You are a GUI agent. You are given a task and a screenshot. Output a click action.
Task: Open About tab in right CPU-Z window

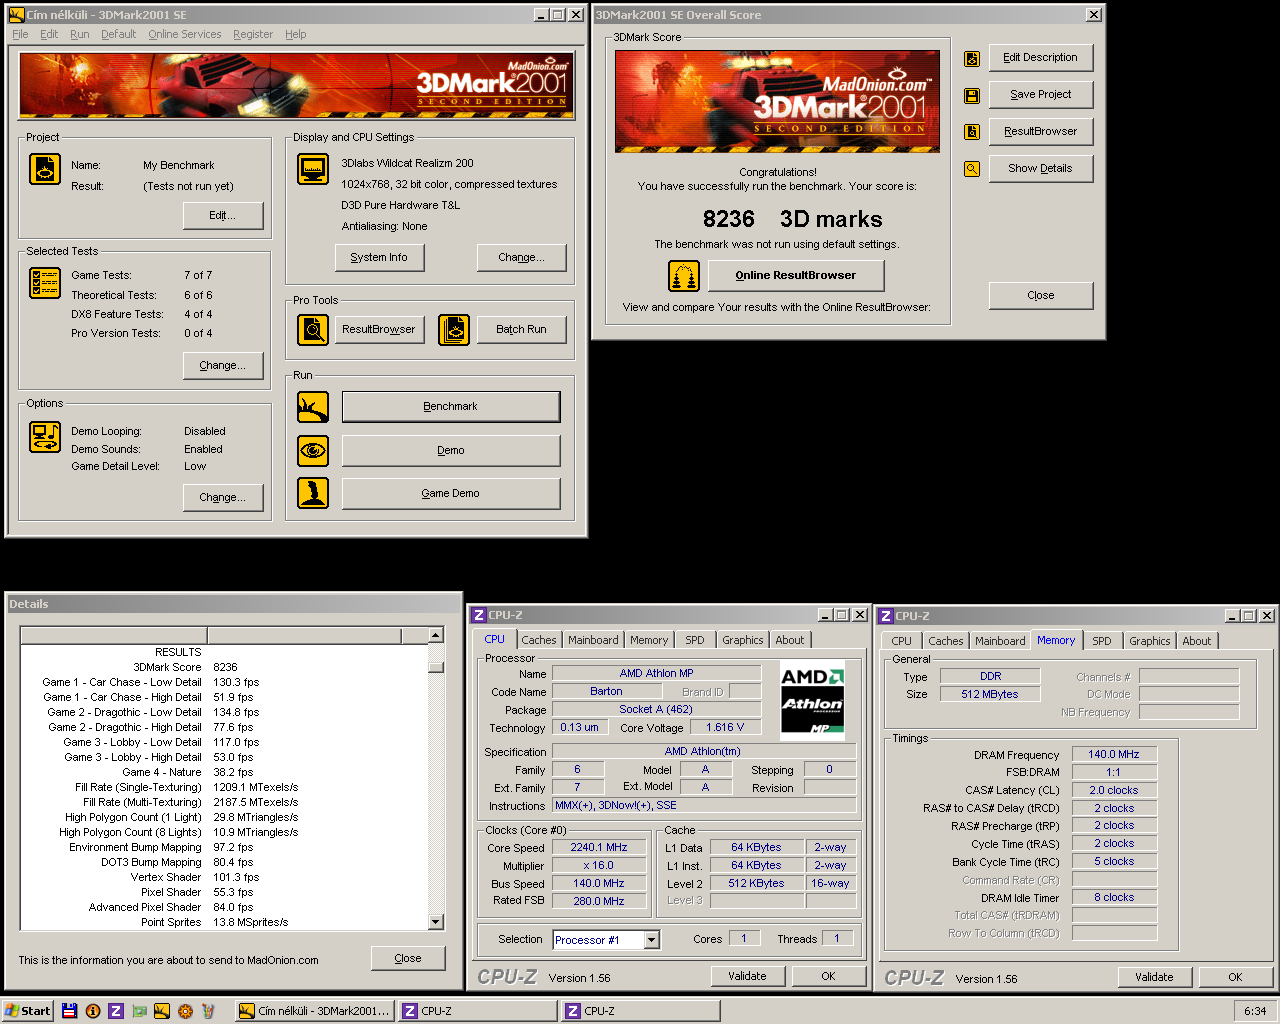1197,641
